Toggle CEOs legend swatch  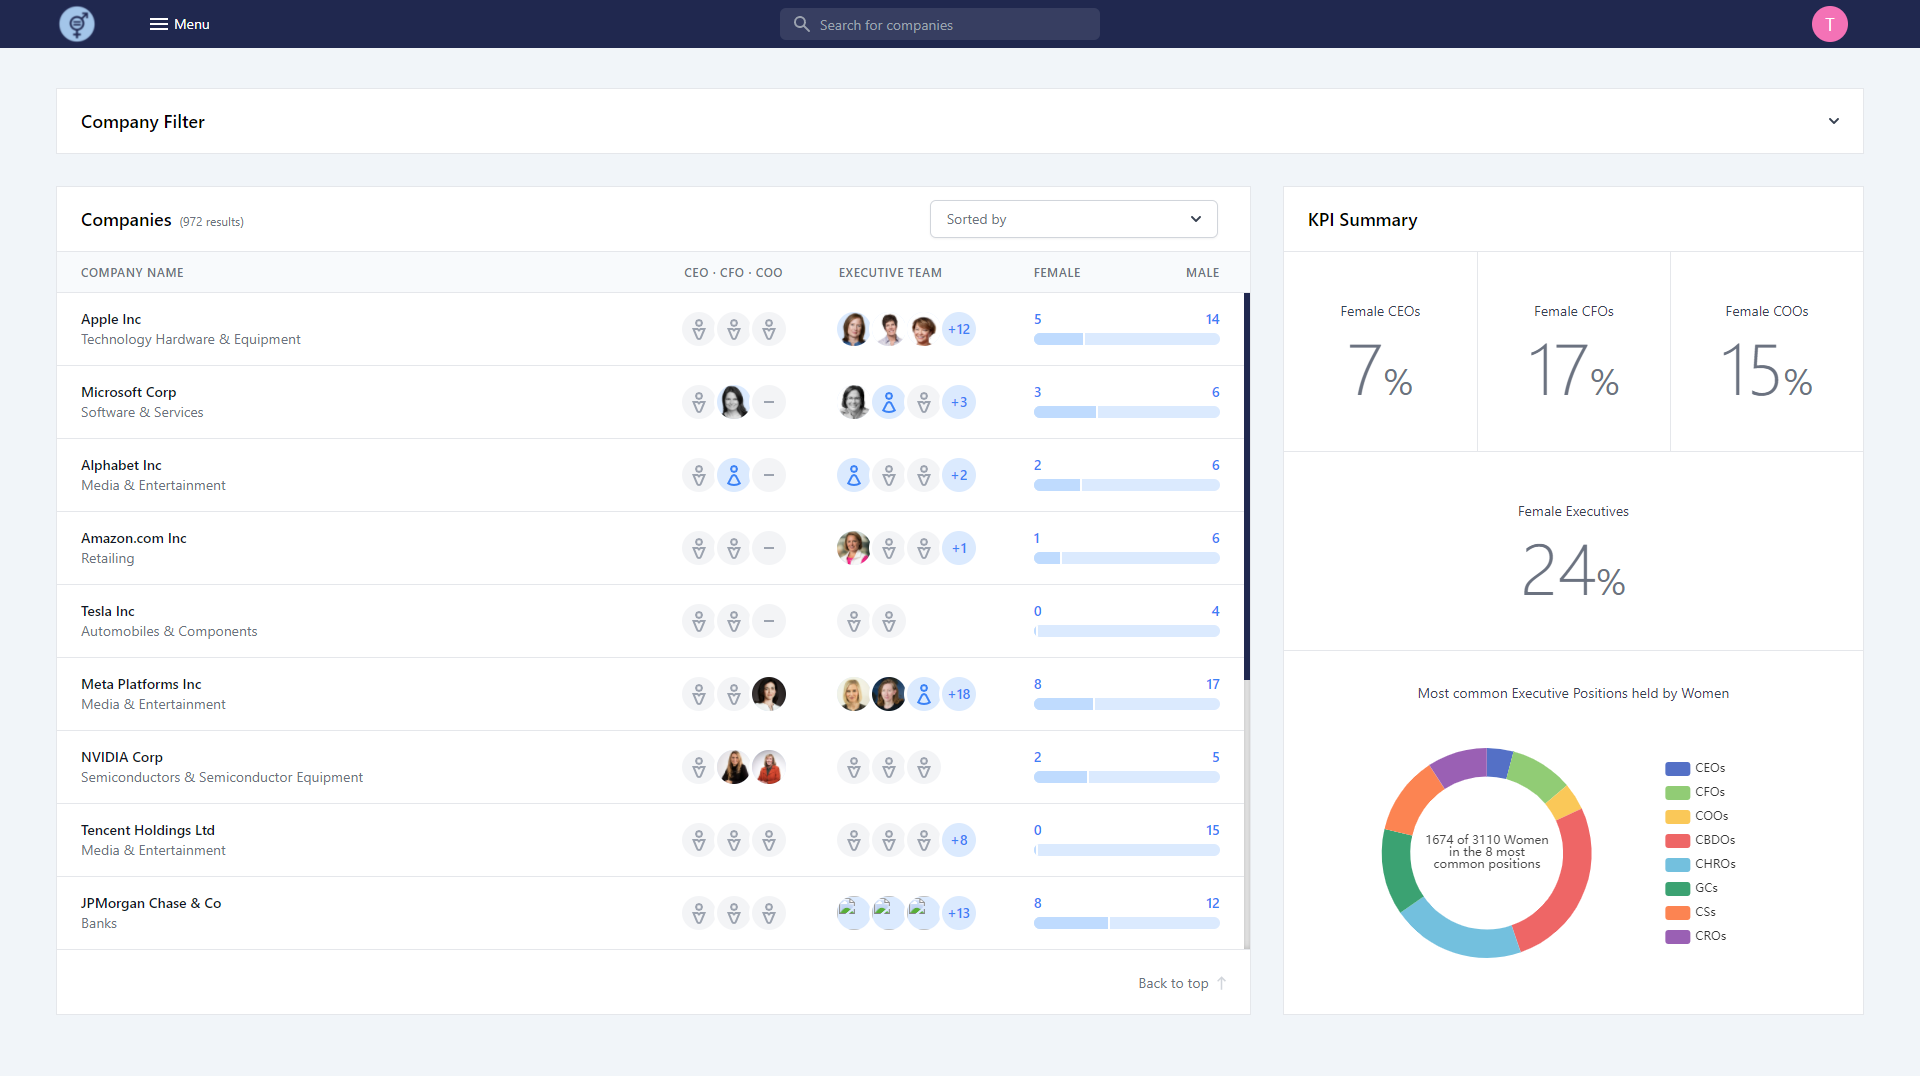click(x=1677, y=768)
